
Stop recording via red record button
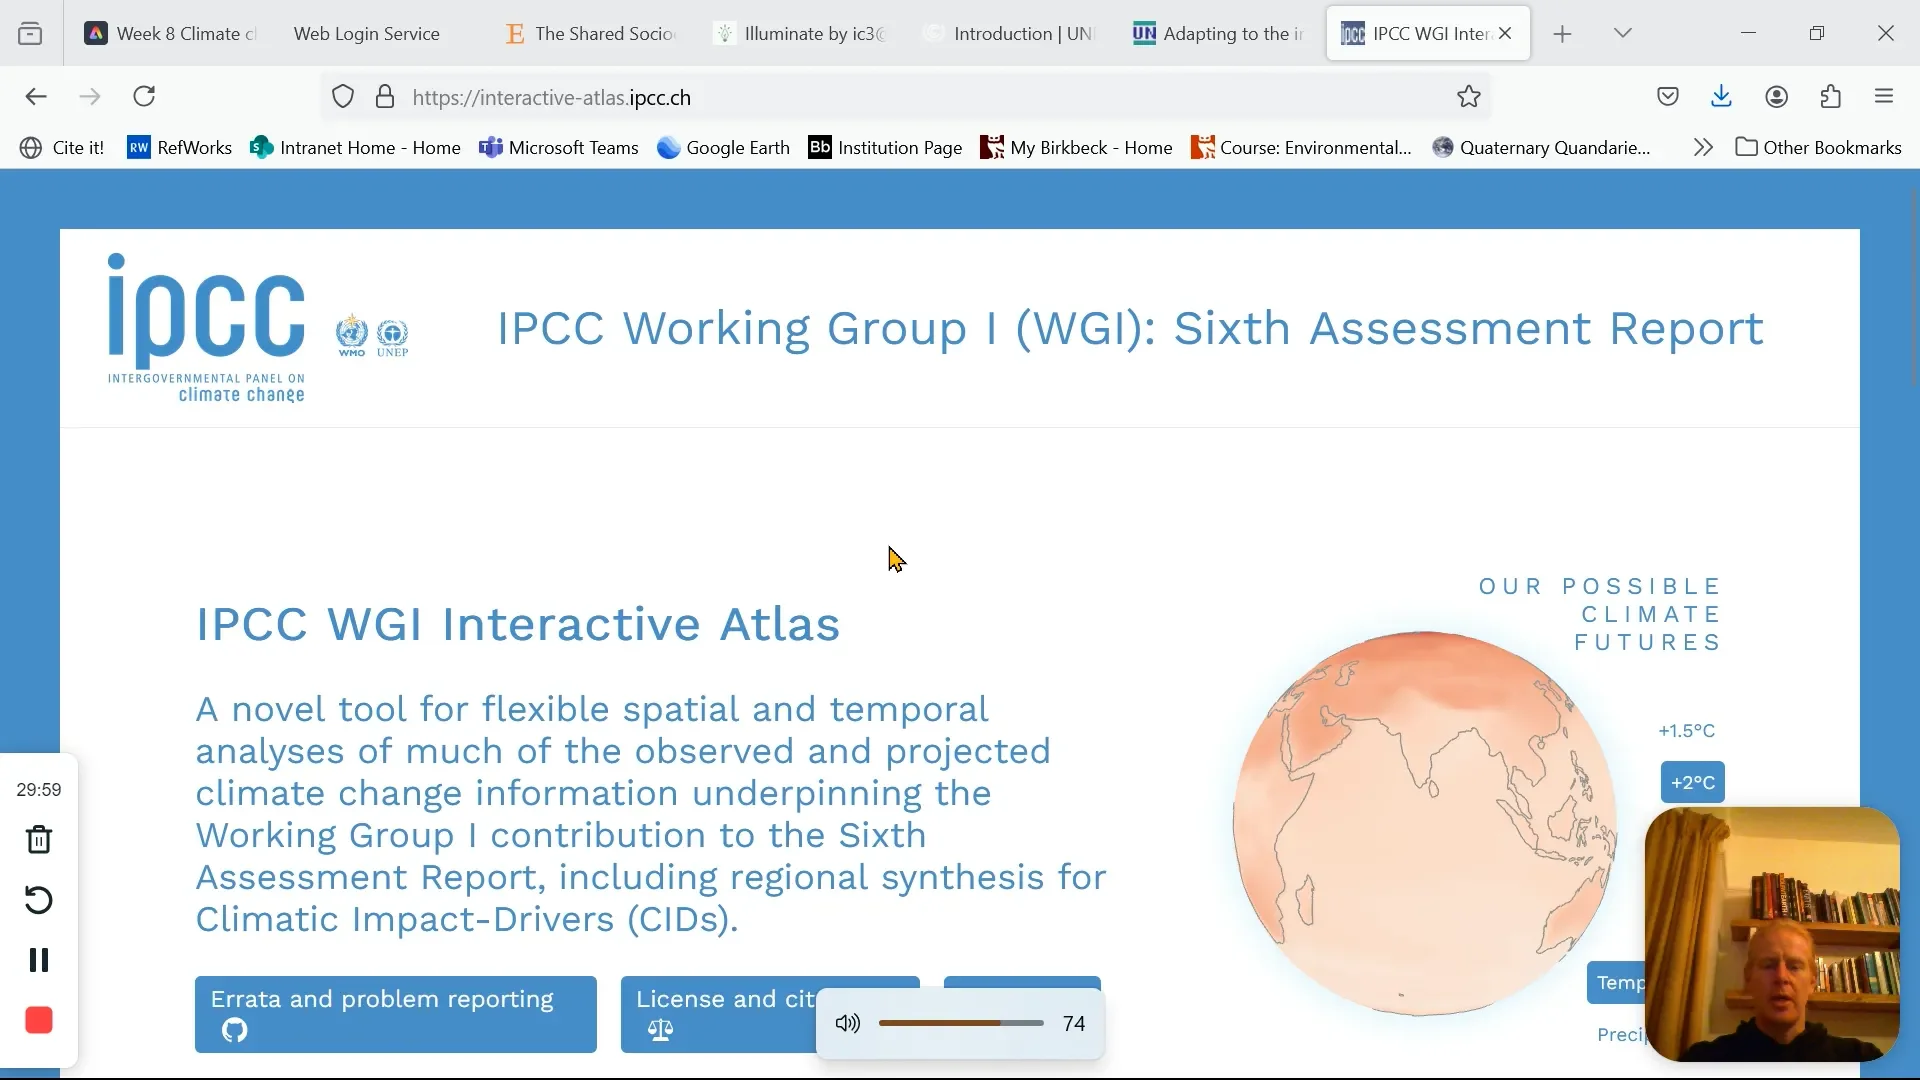(x=38, y=1020)
